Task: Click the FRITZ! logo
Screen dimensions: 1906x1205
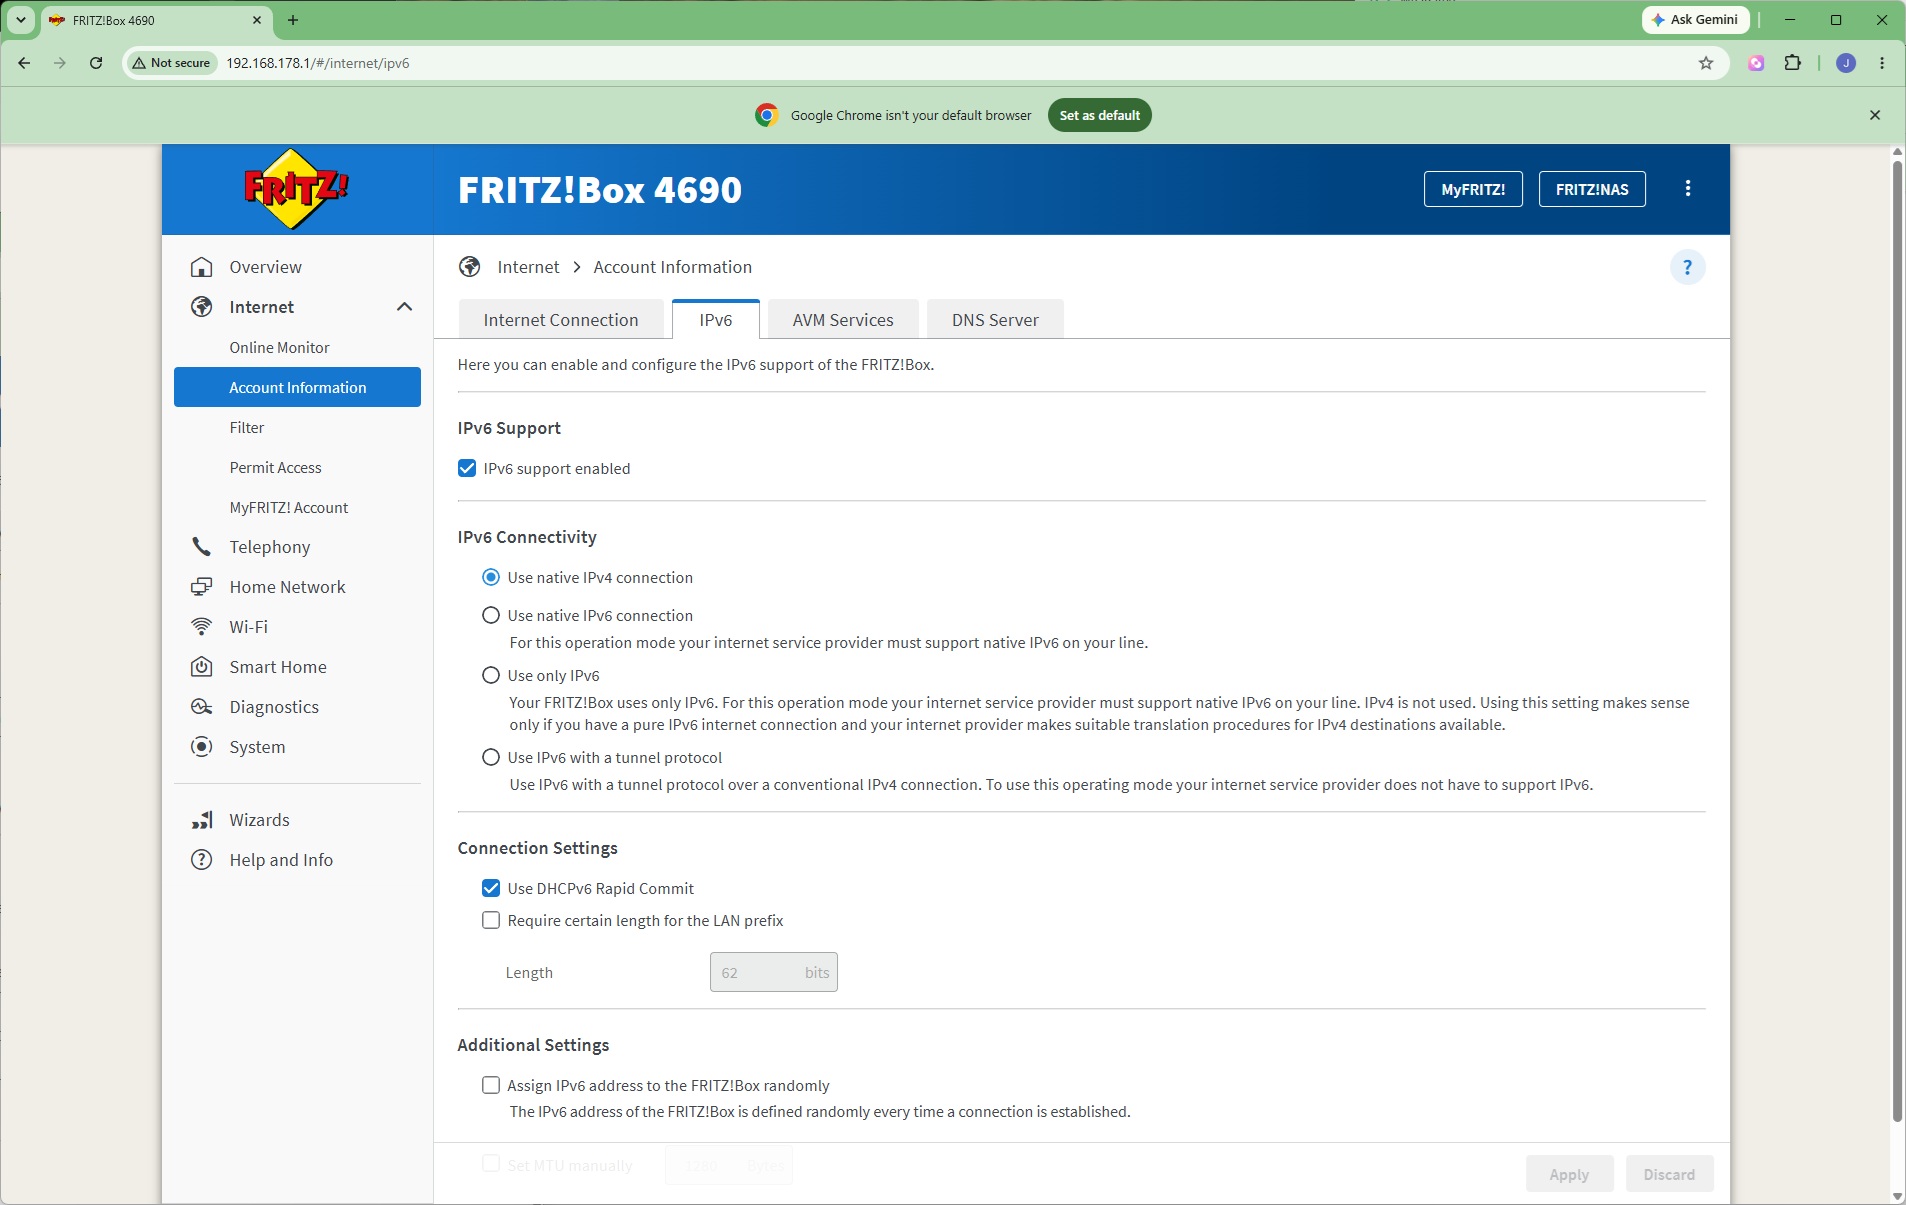Action: point(297,188)
